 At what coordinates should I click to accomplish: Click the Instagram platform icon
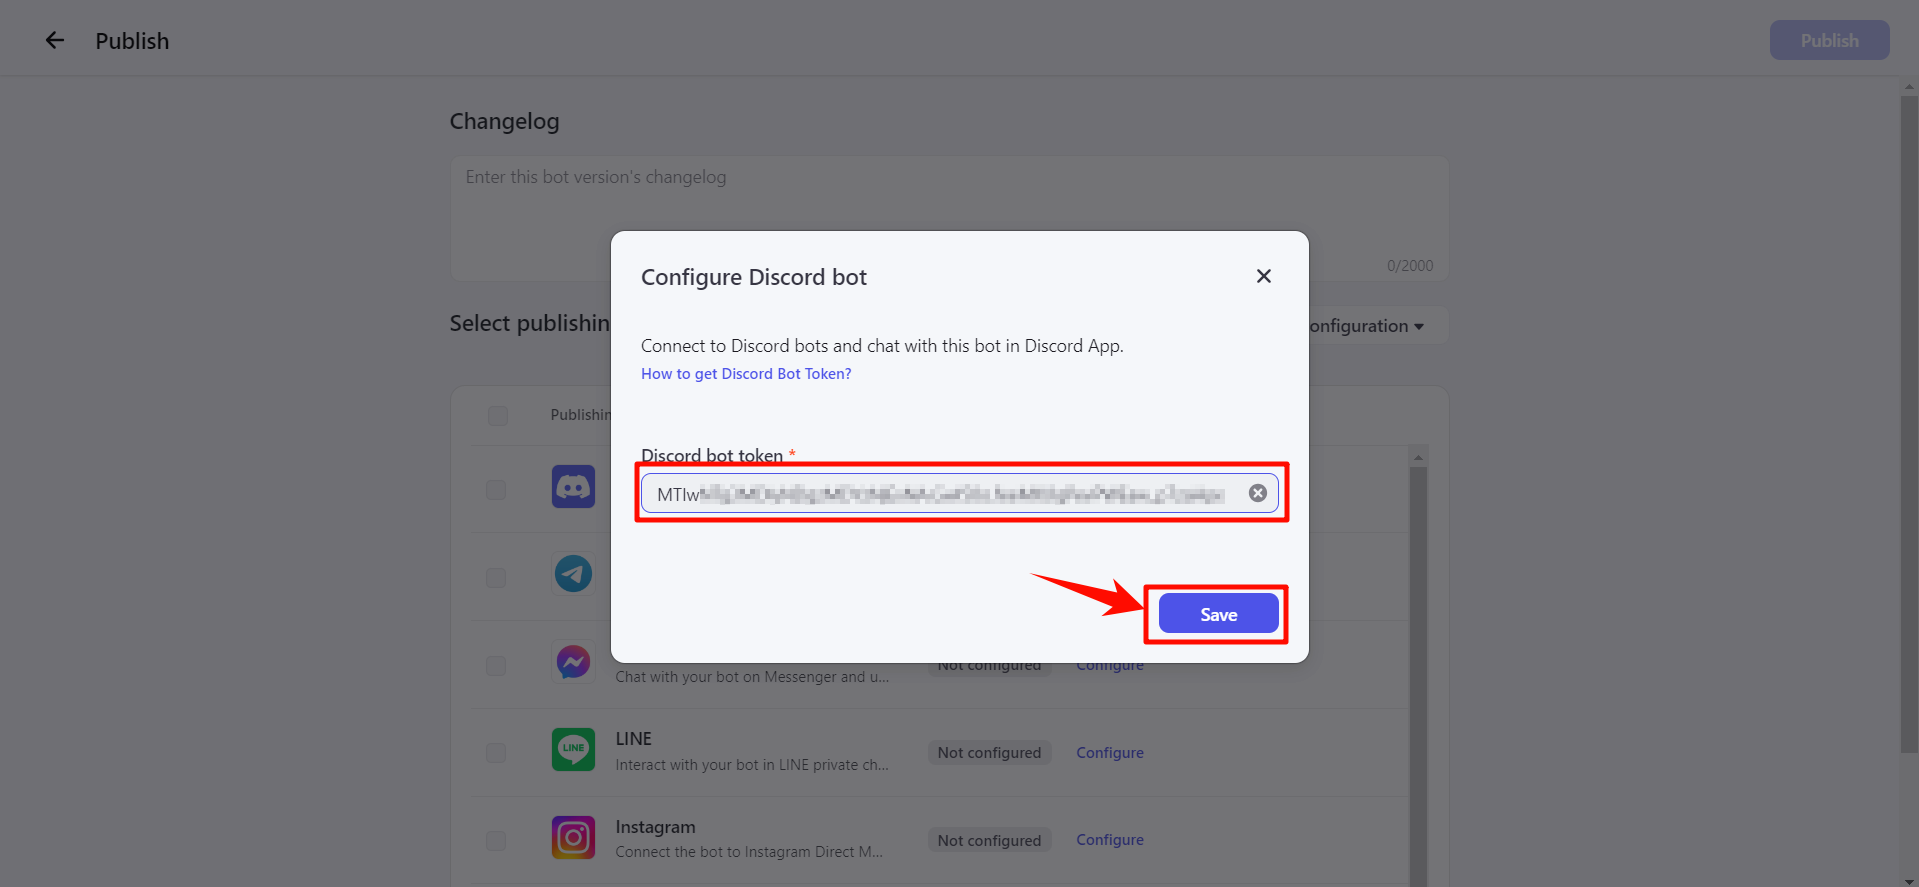point(573,837)
